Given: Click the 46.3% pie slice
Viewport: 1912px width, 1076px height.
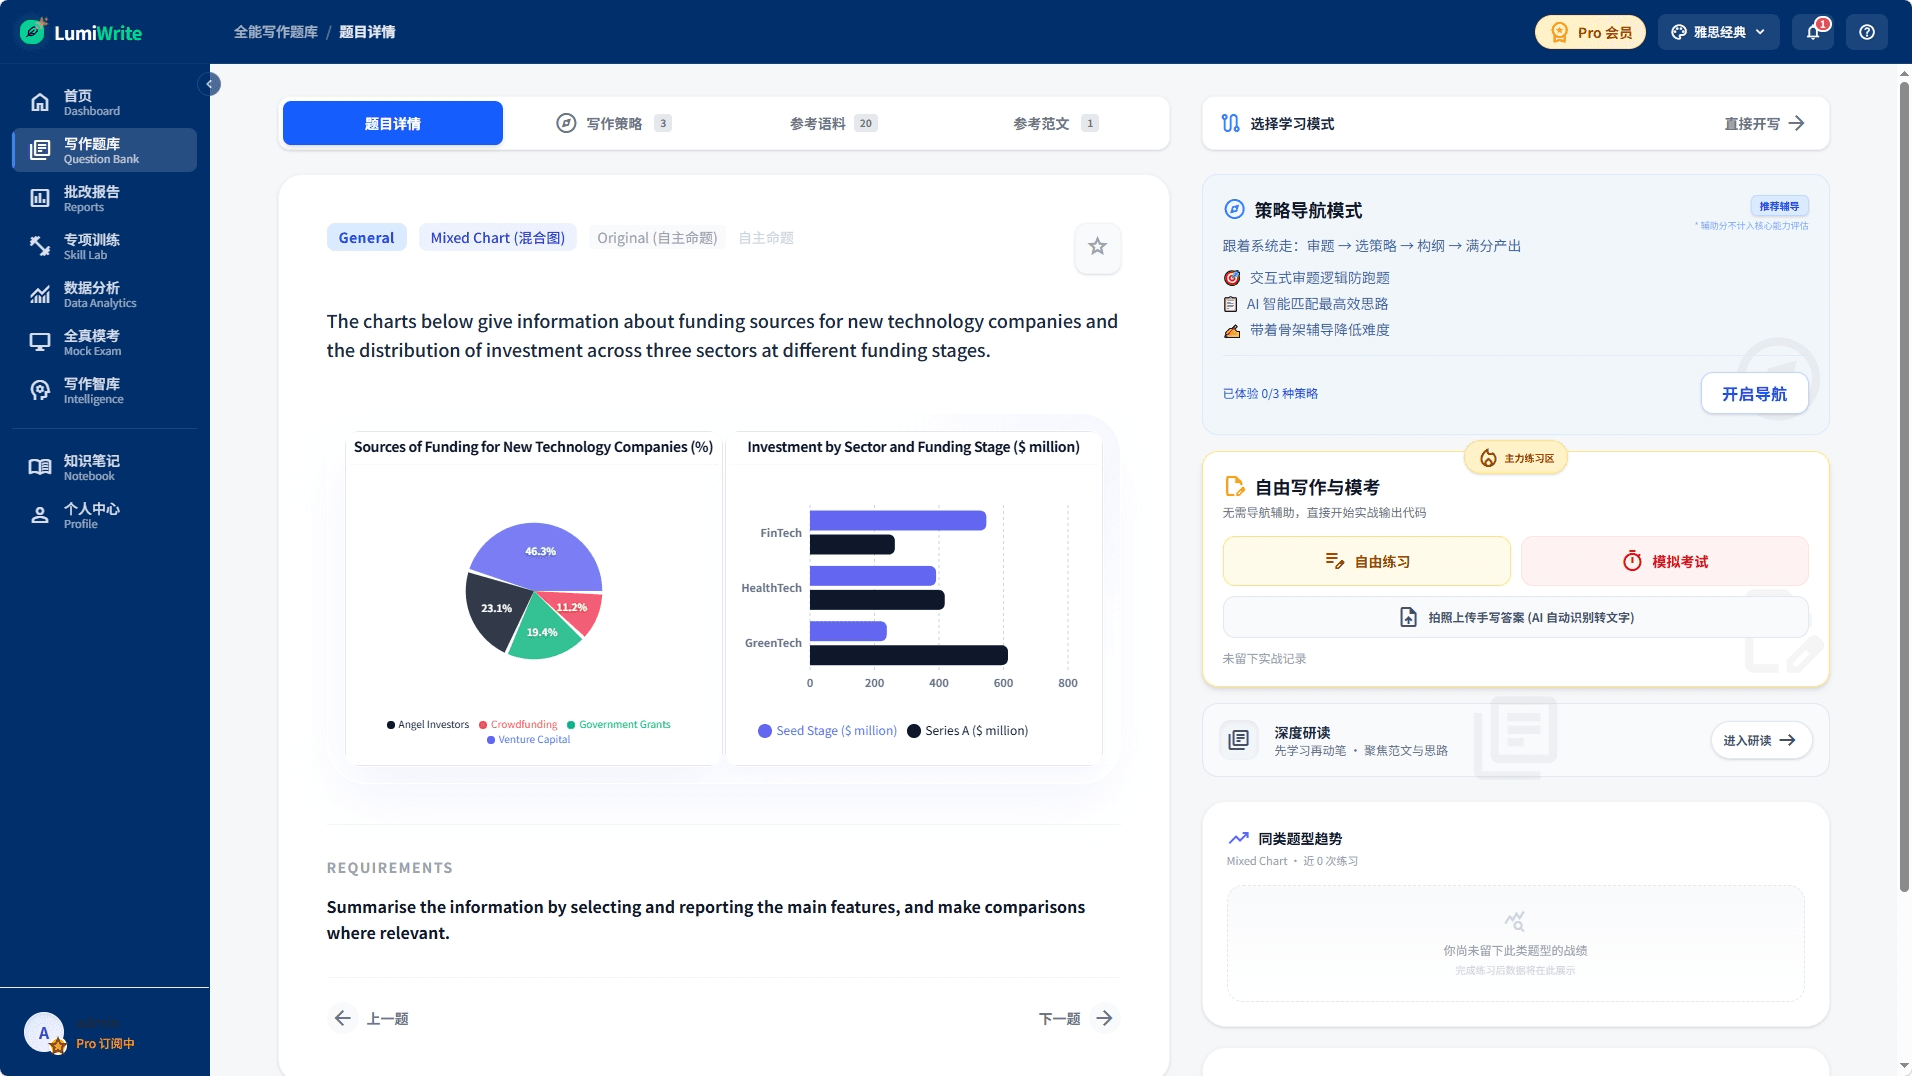Looking at the screenshot, I should tap(538, 554).
